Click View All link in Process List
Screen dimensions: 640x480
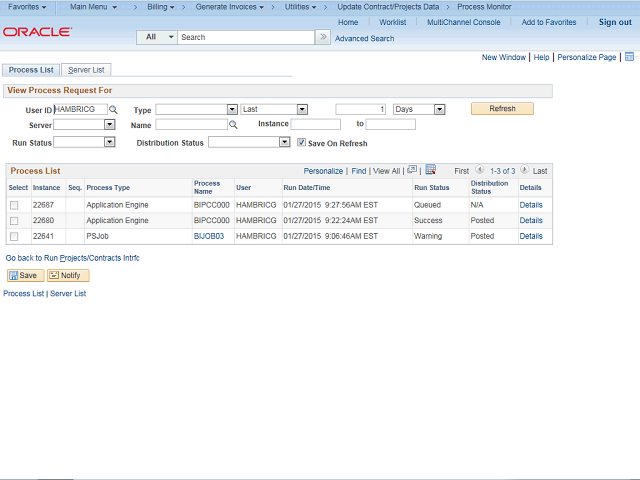click(386, 171)
